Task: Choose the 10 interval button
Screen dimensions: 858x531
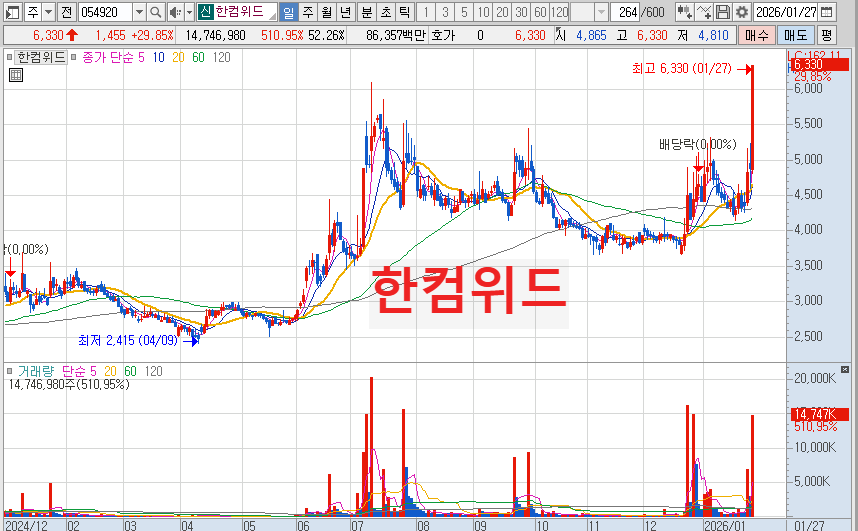Action: pos(483,11)
